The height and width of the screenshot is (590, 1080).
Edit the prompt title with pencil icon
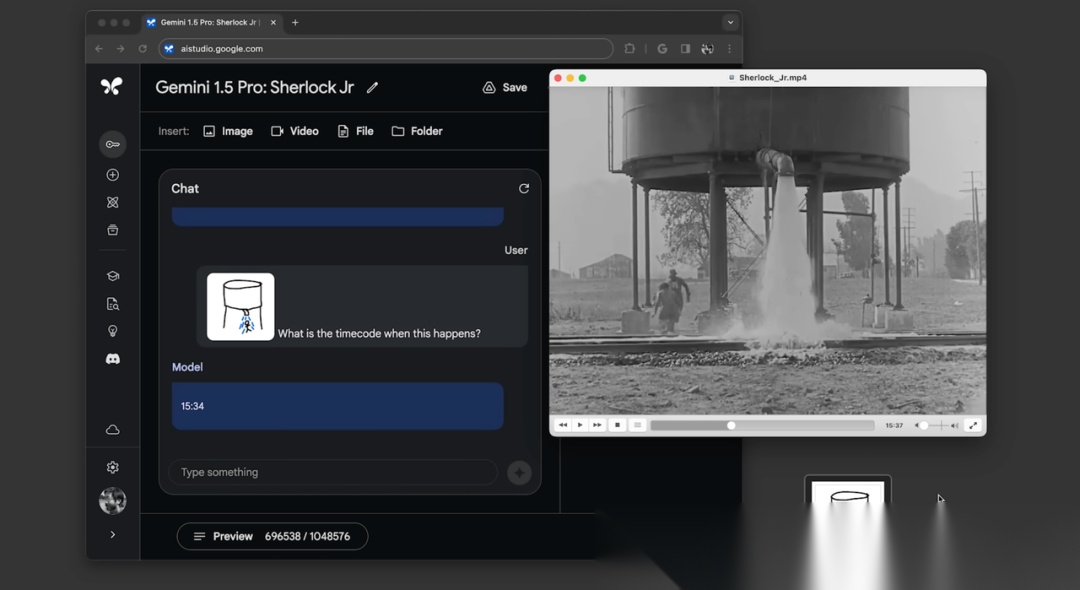[x=372, y=87]
